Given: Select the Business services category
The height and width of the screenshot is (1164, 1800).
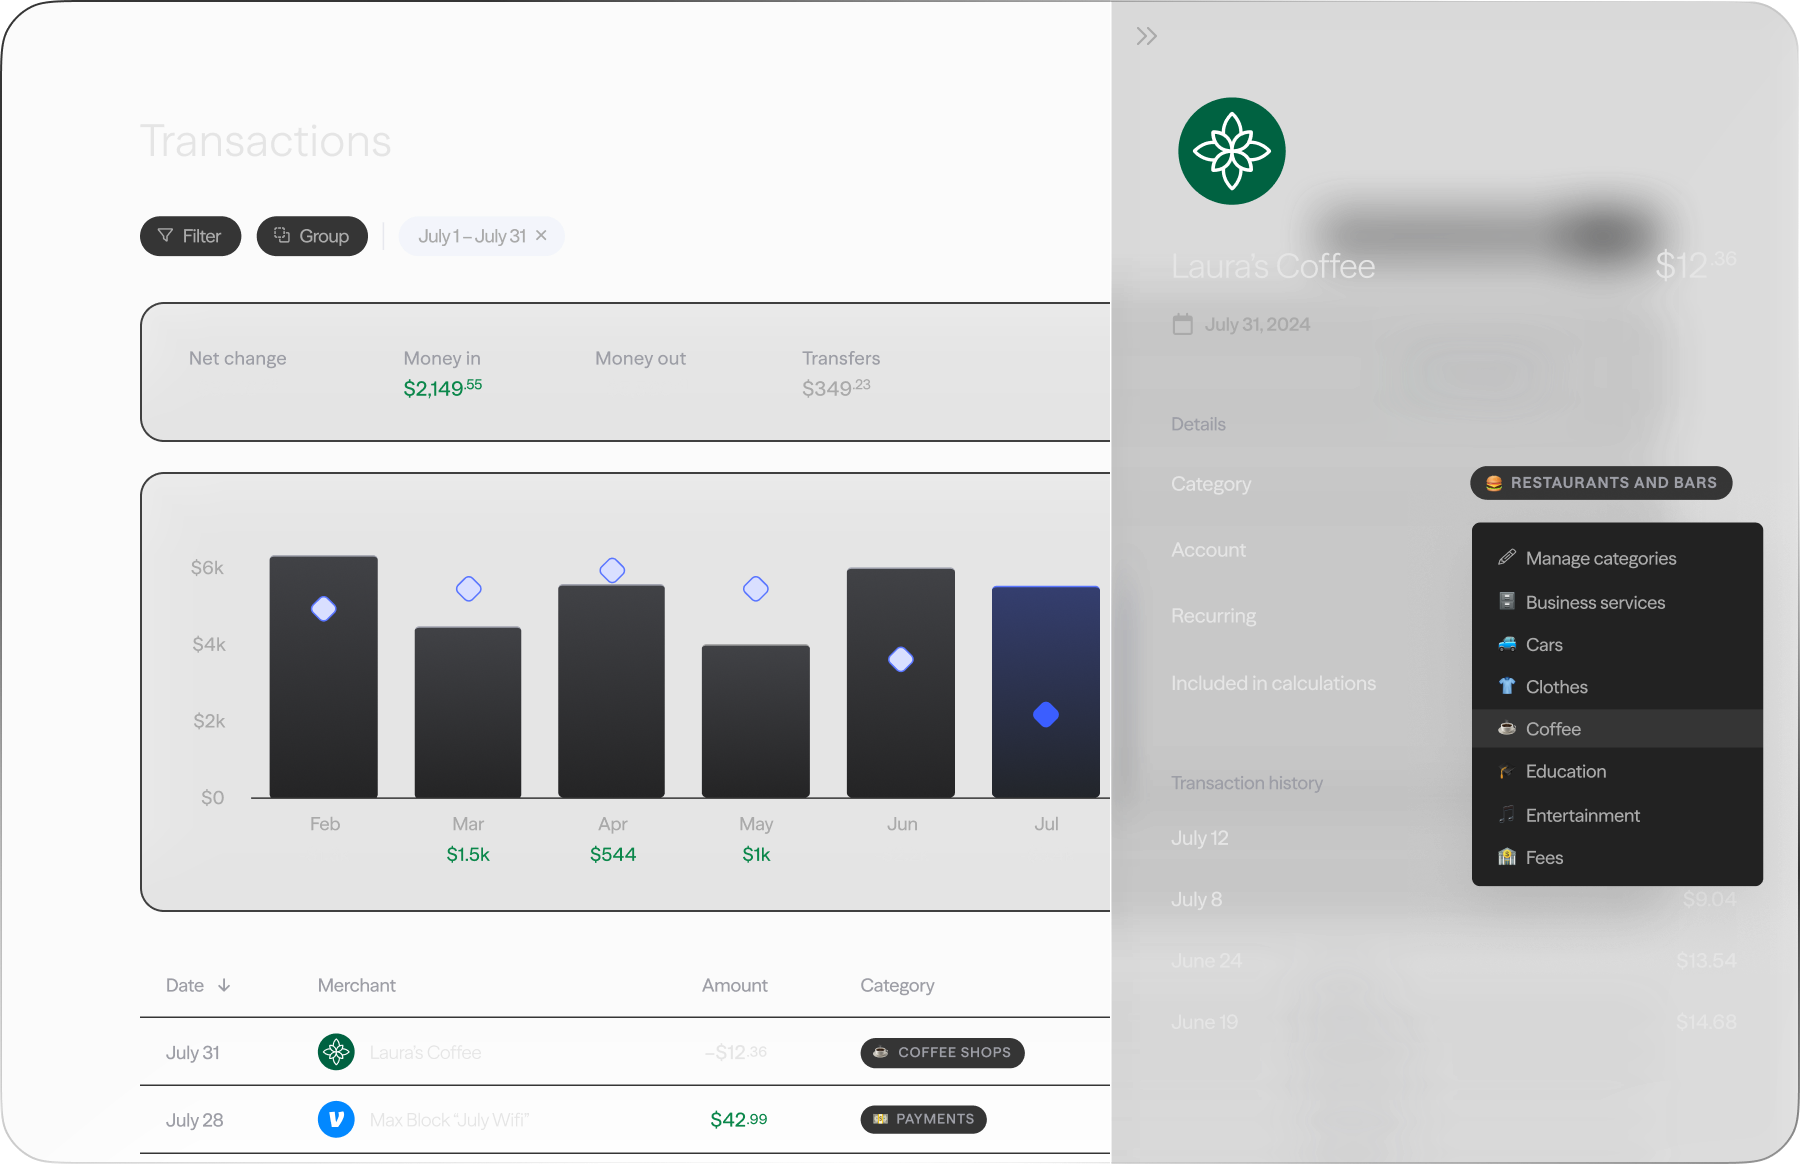Looking at the screenshot, I should tap(1595, 602).
